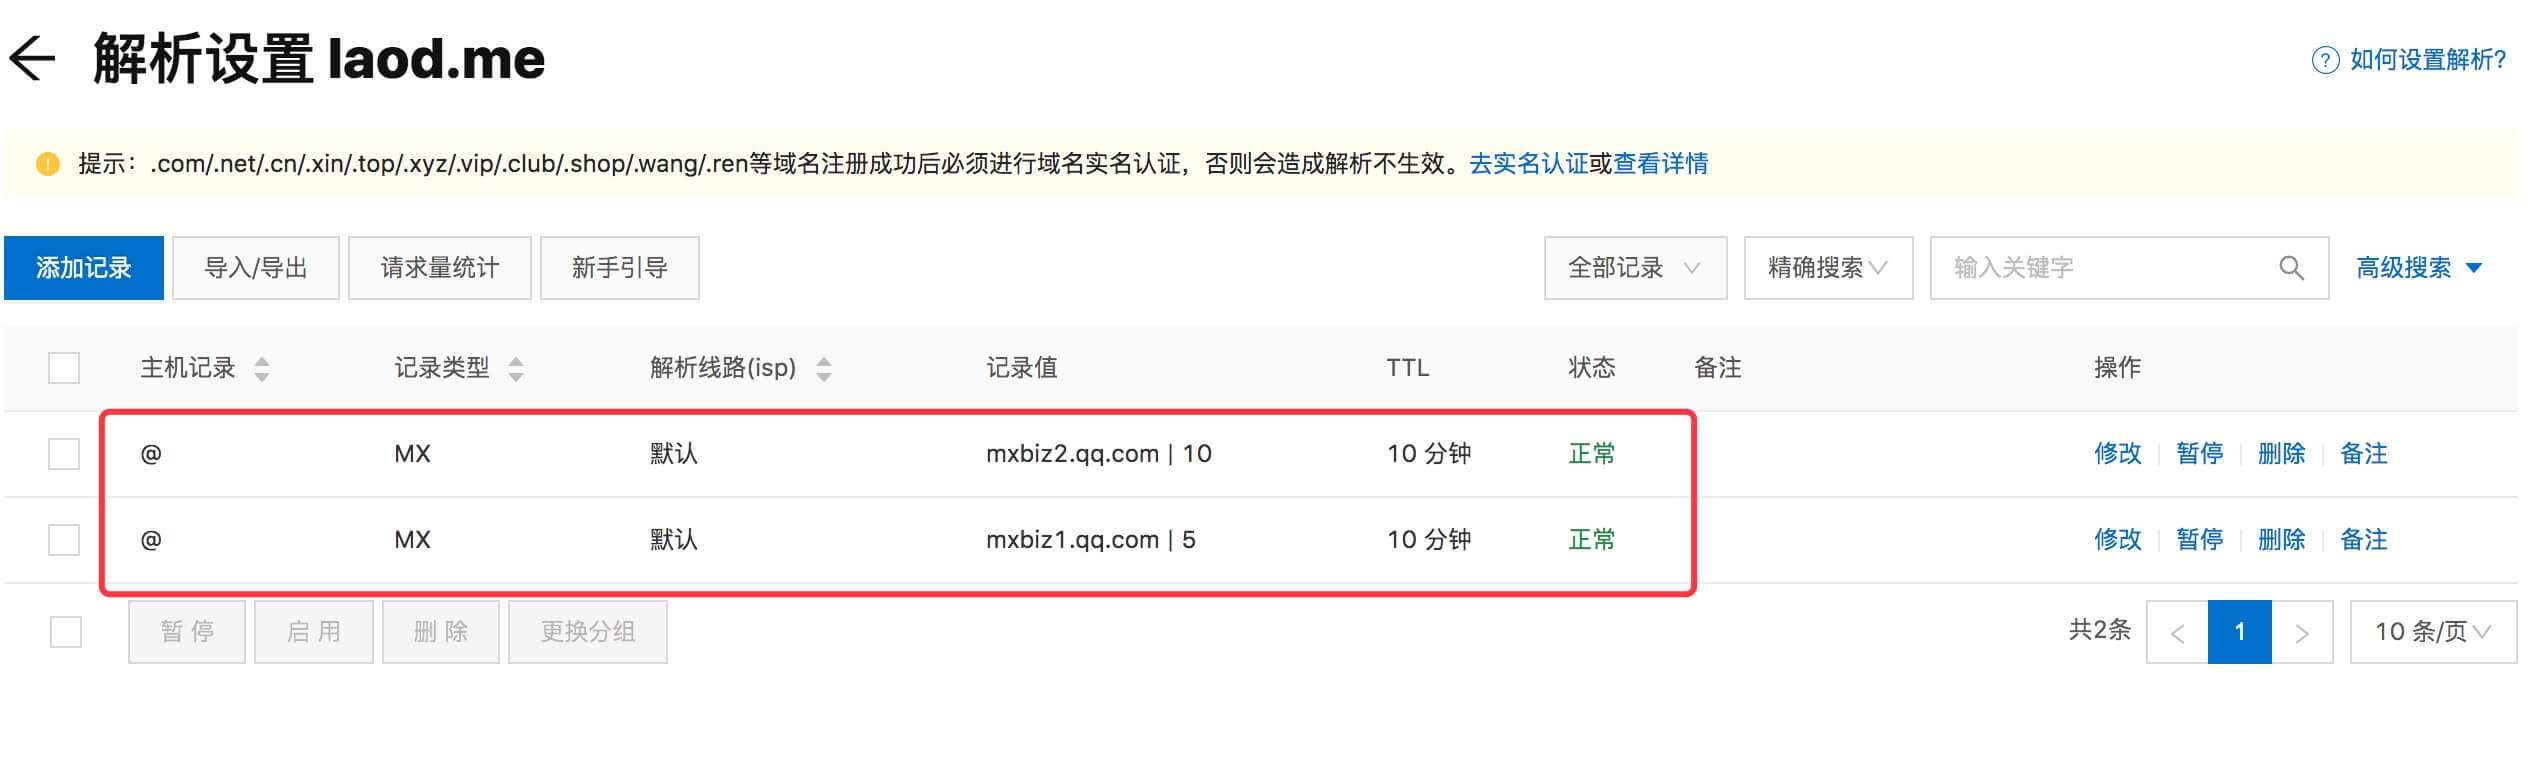
Task: Focus the 输入关键字 search field
Action: 2100,268
